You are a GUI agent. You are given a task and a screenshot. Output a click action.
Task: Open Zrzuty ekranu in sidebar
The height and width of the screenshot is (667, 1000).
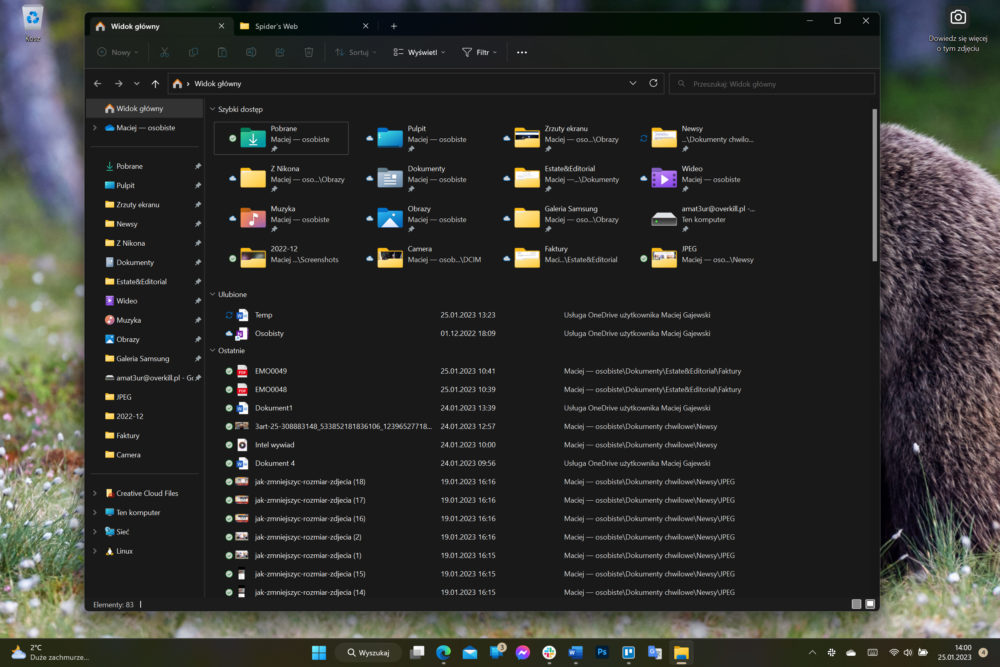click(145, 205)
